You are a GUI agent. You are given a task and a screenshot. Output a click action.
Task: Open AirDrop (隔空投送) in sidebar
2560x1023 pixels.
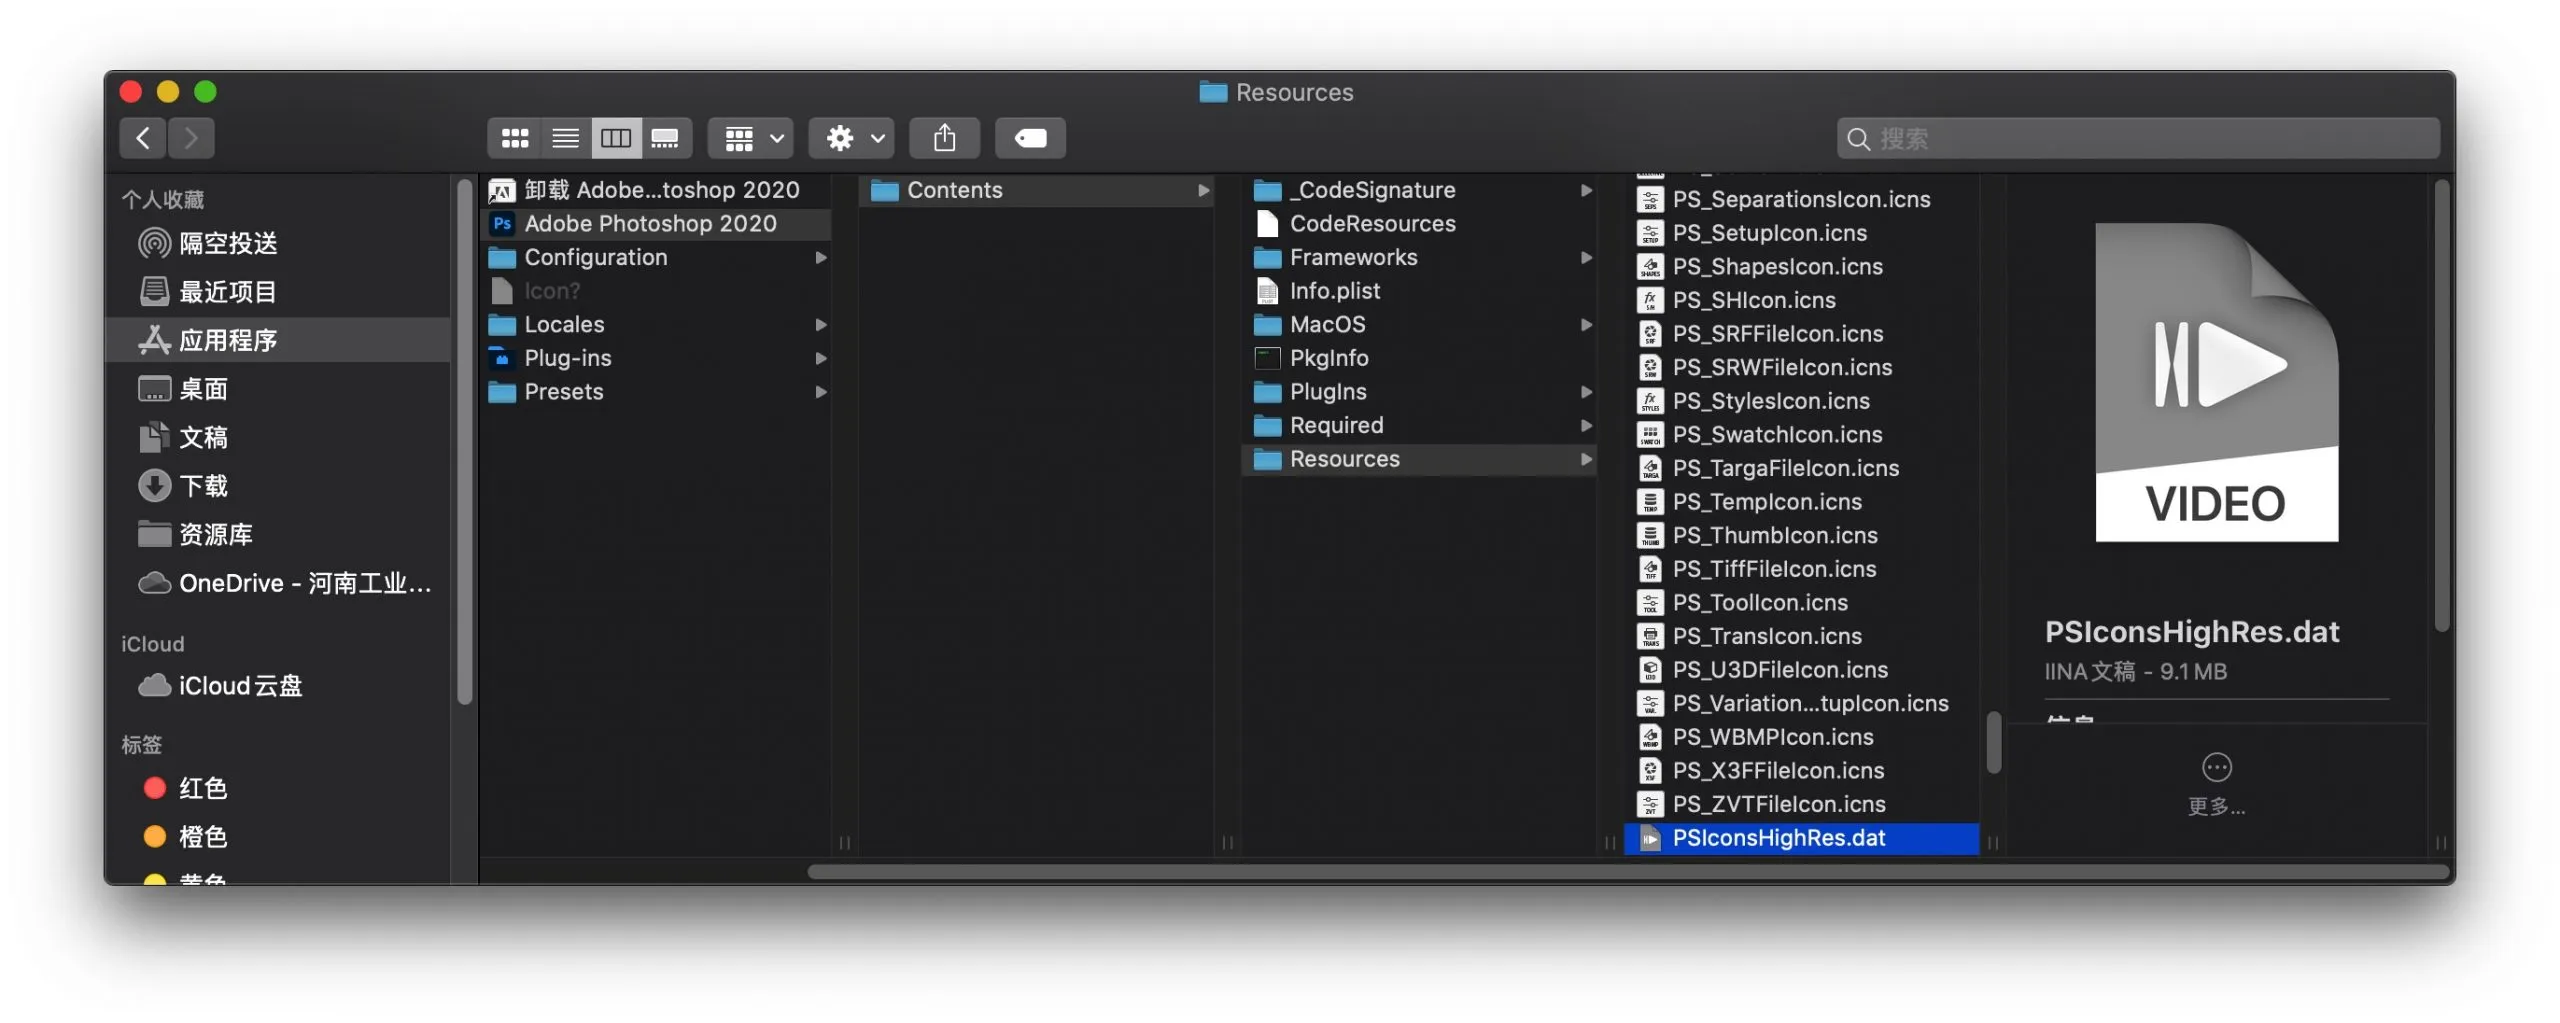[x=277, y=243]
